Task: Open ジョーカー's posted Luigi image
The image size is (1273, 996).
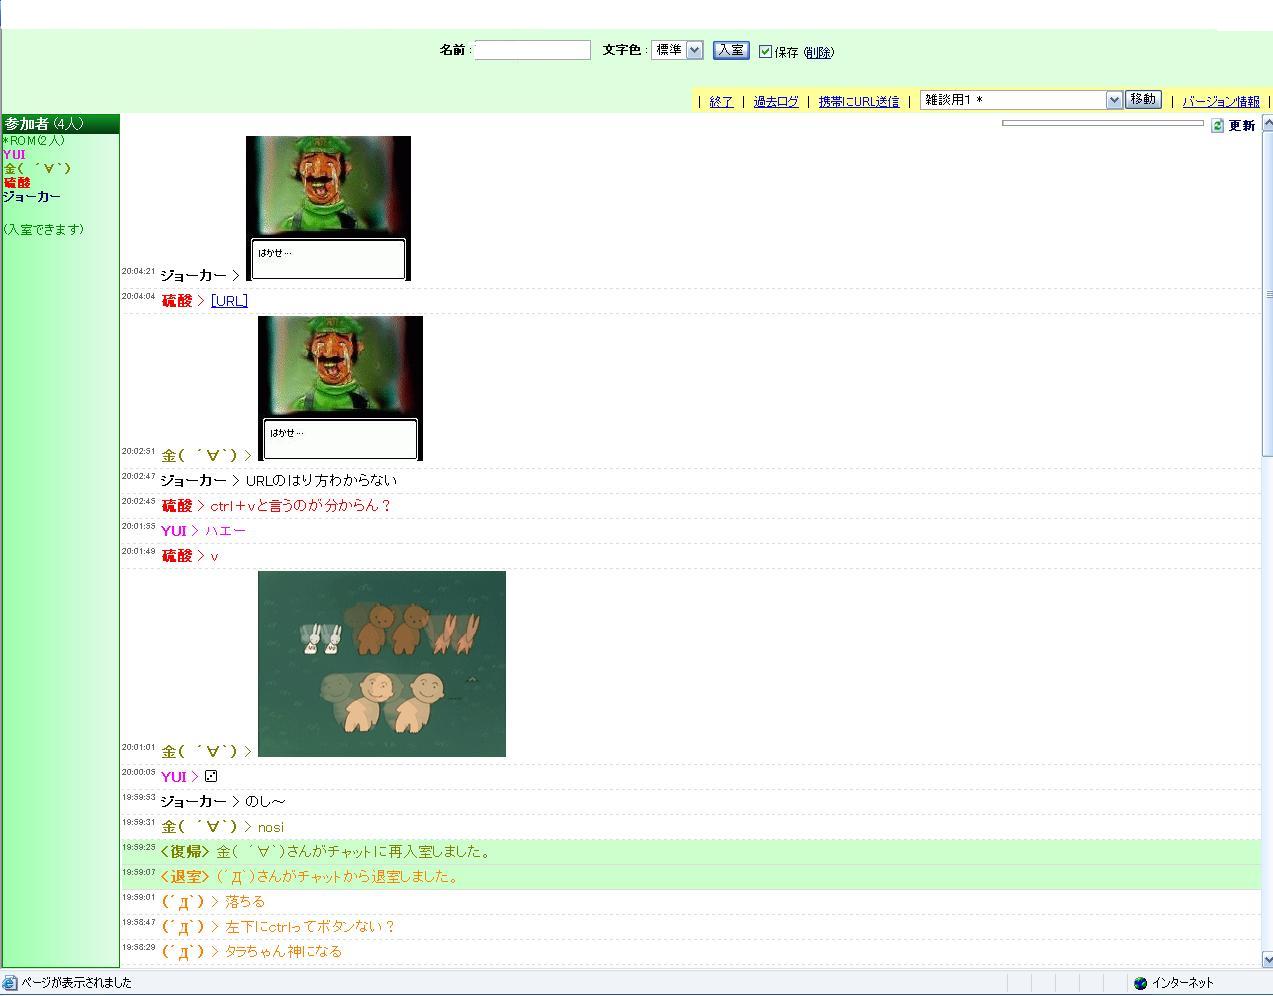Action: [x=328, y=209]
